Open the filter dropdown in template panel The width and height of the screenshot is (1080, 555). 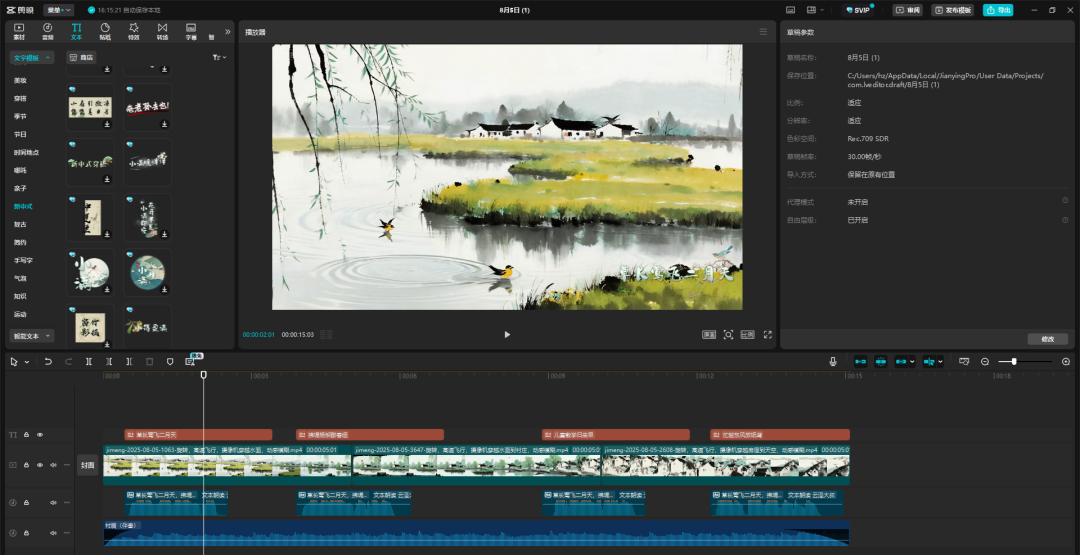219,57
